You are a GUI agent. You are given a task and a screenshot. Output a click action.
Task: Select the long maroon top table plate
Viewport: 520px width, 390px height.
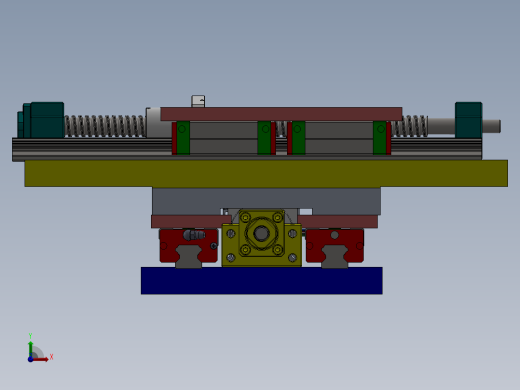(x=281, y=114)
